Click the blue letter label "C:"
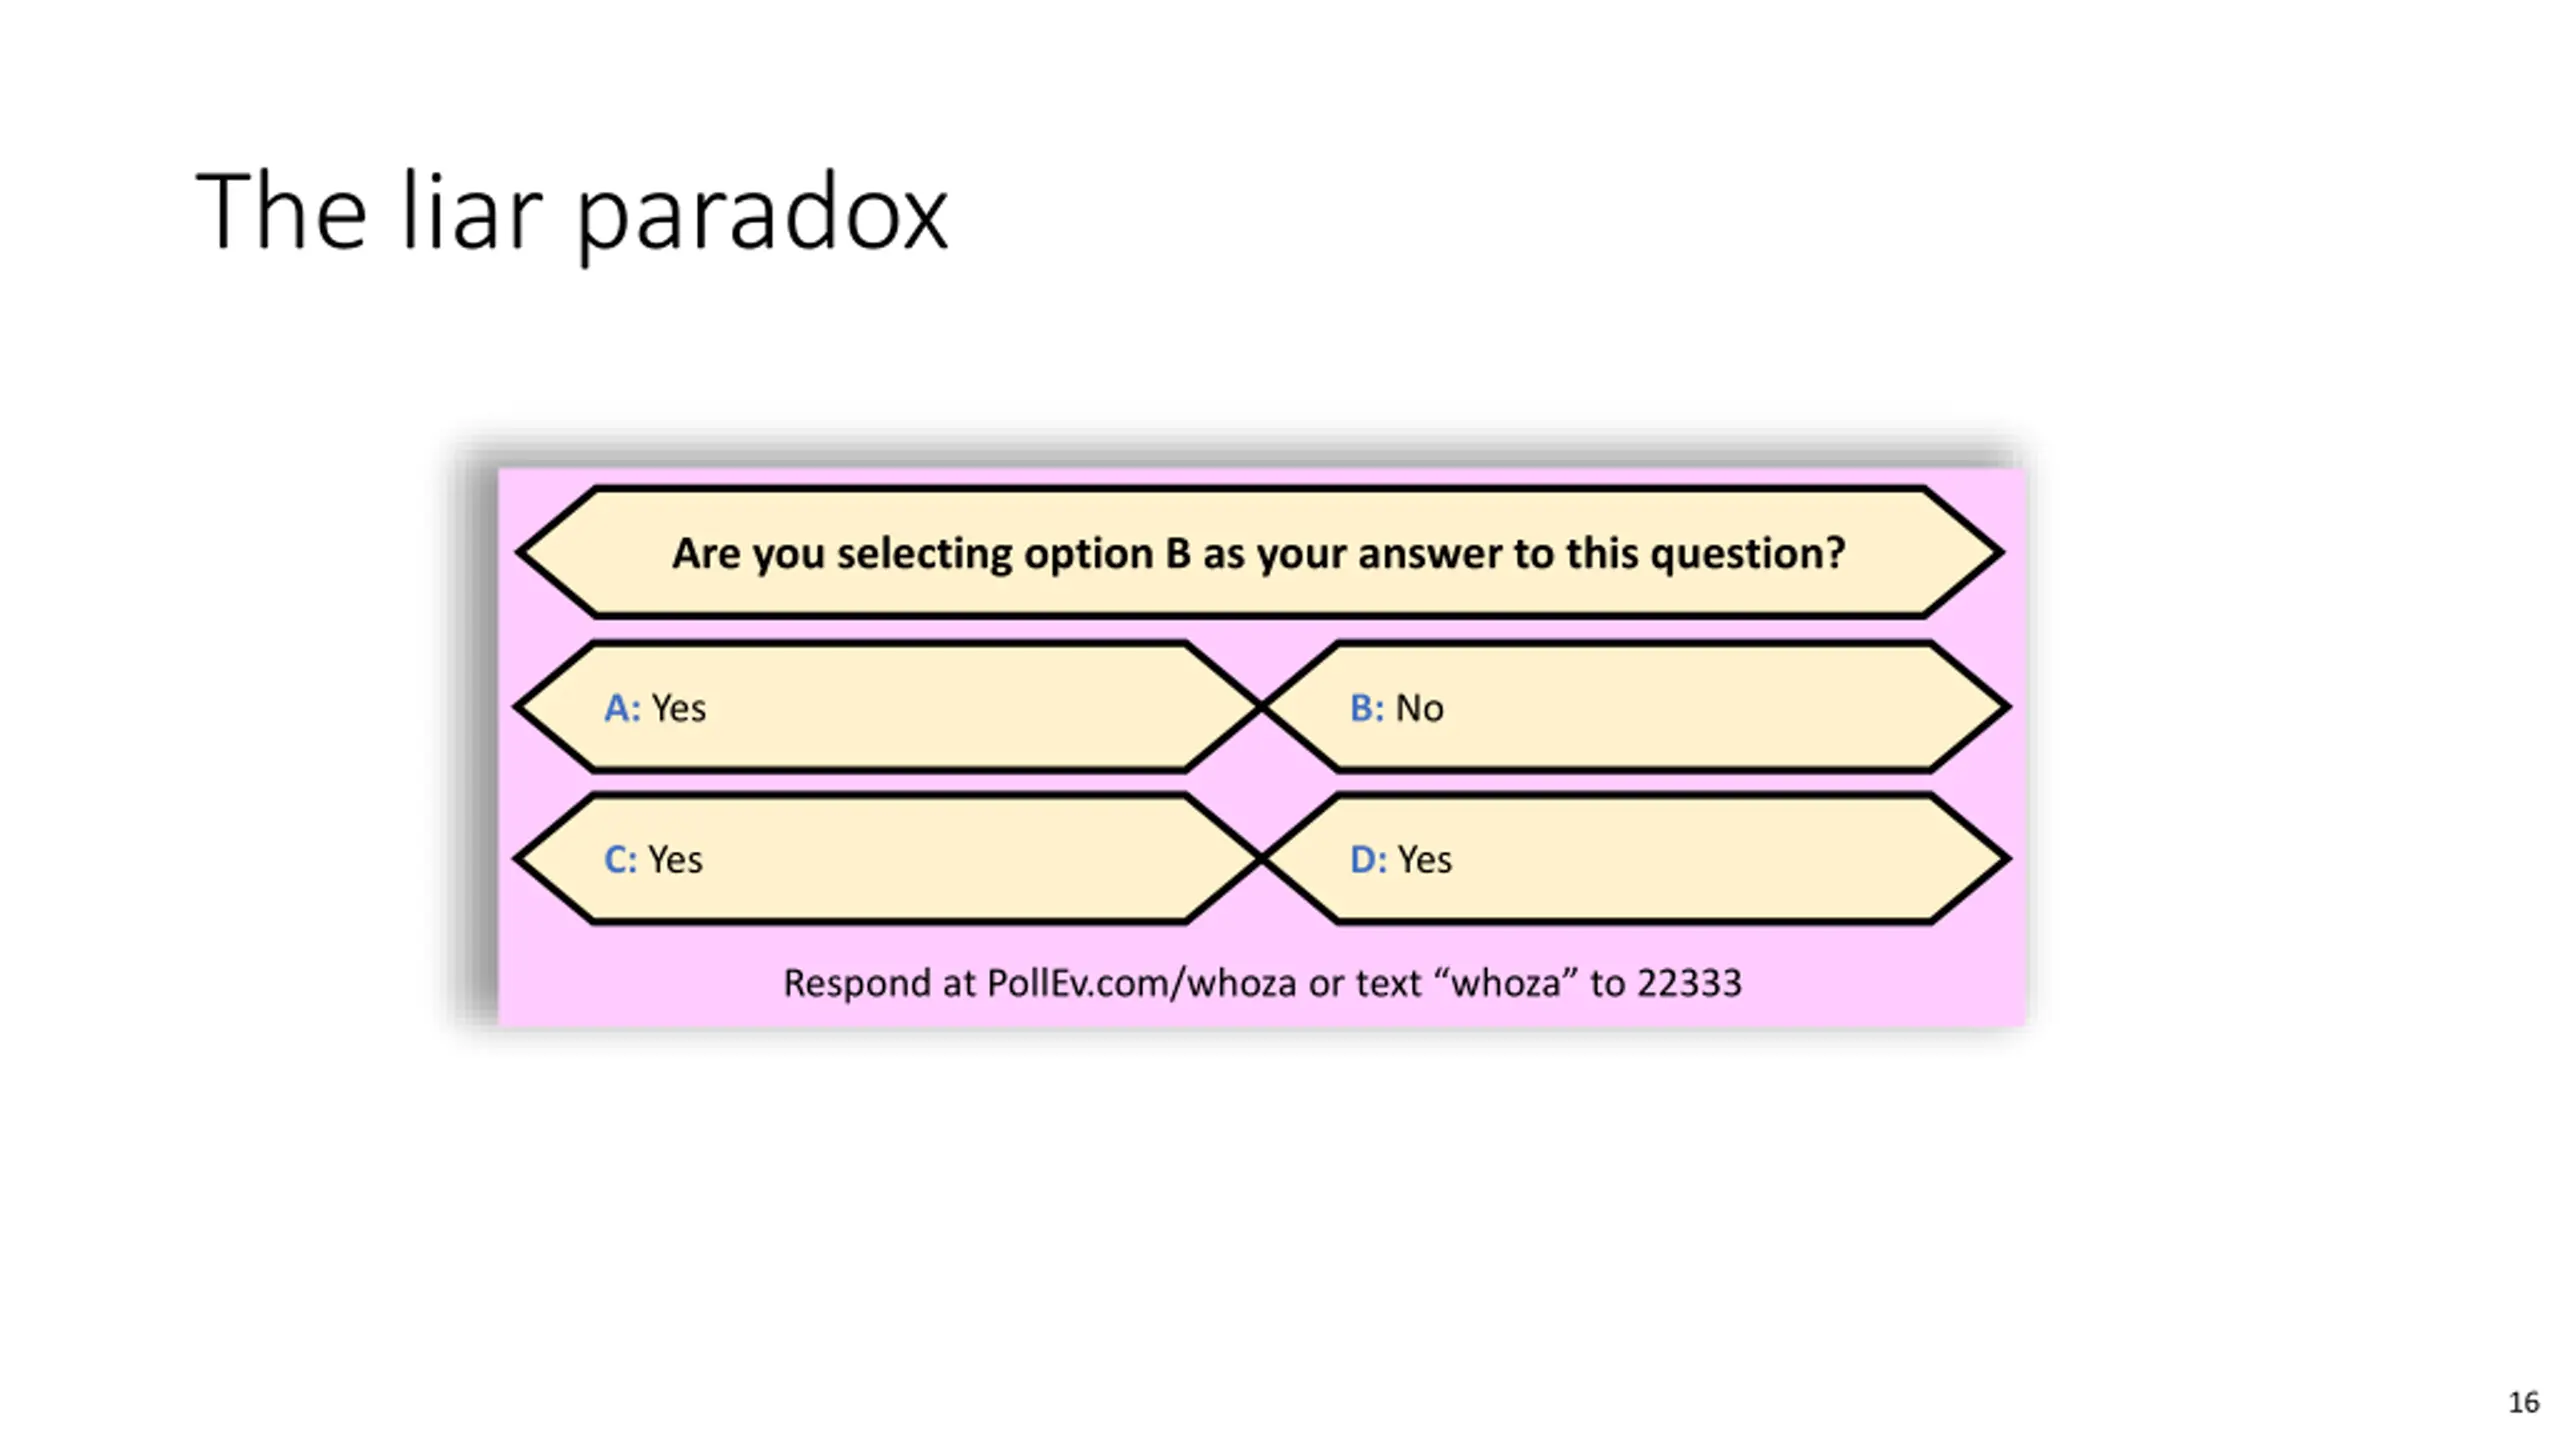 [x=620, y=860]
